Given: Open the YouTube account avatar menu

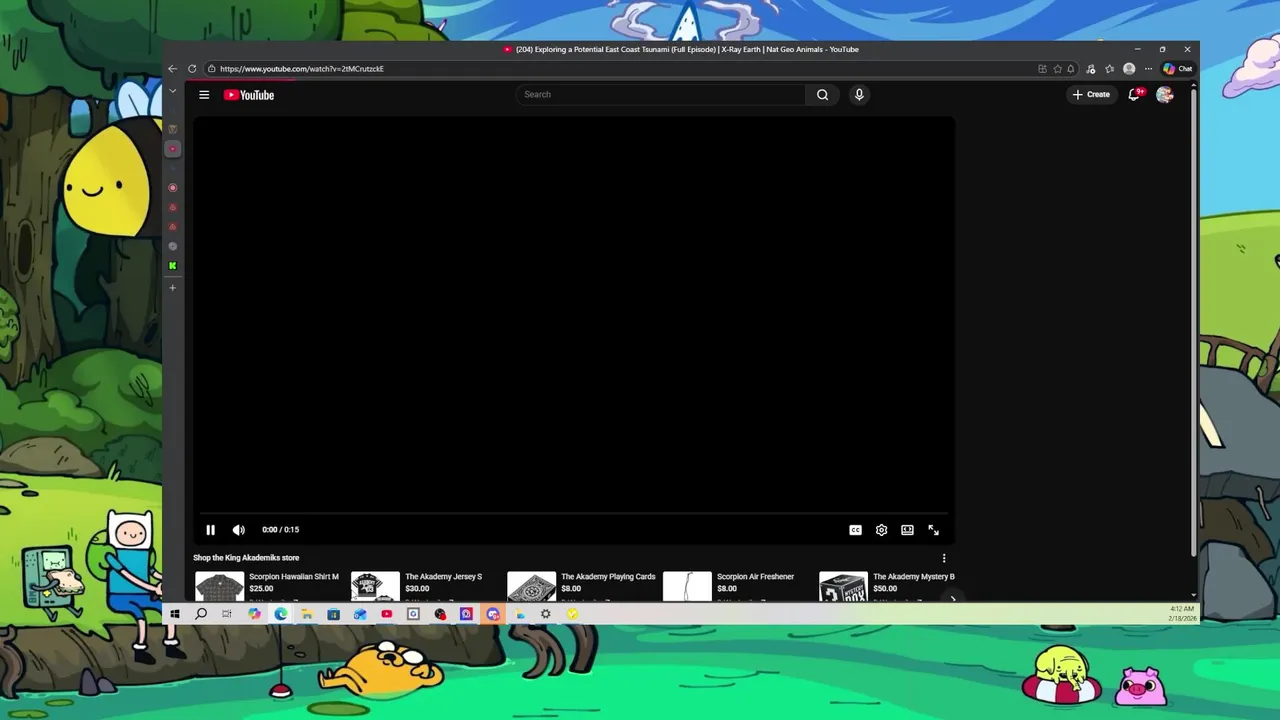Looking at the screenshot, I should coord(1164,94).
